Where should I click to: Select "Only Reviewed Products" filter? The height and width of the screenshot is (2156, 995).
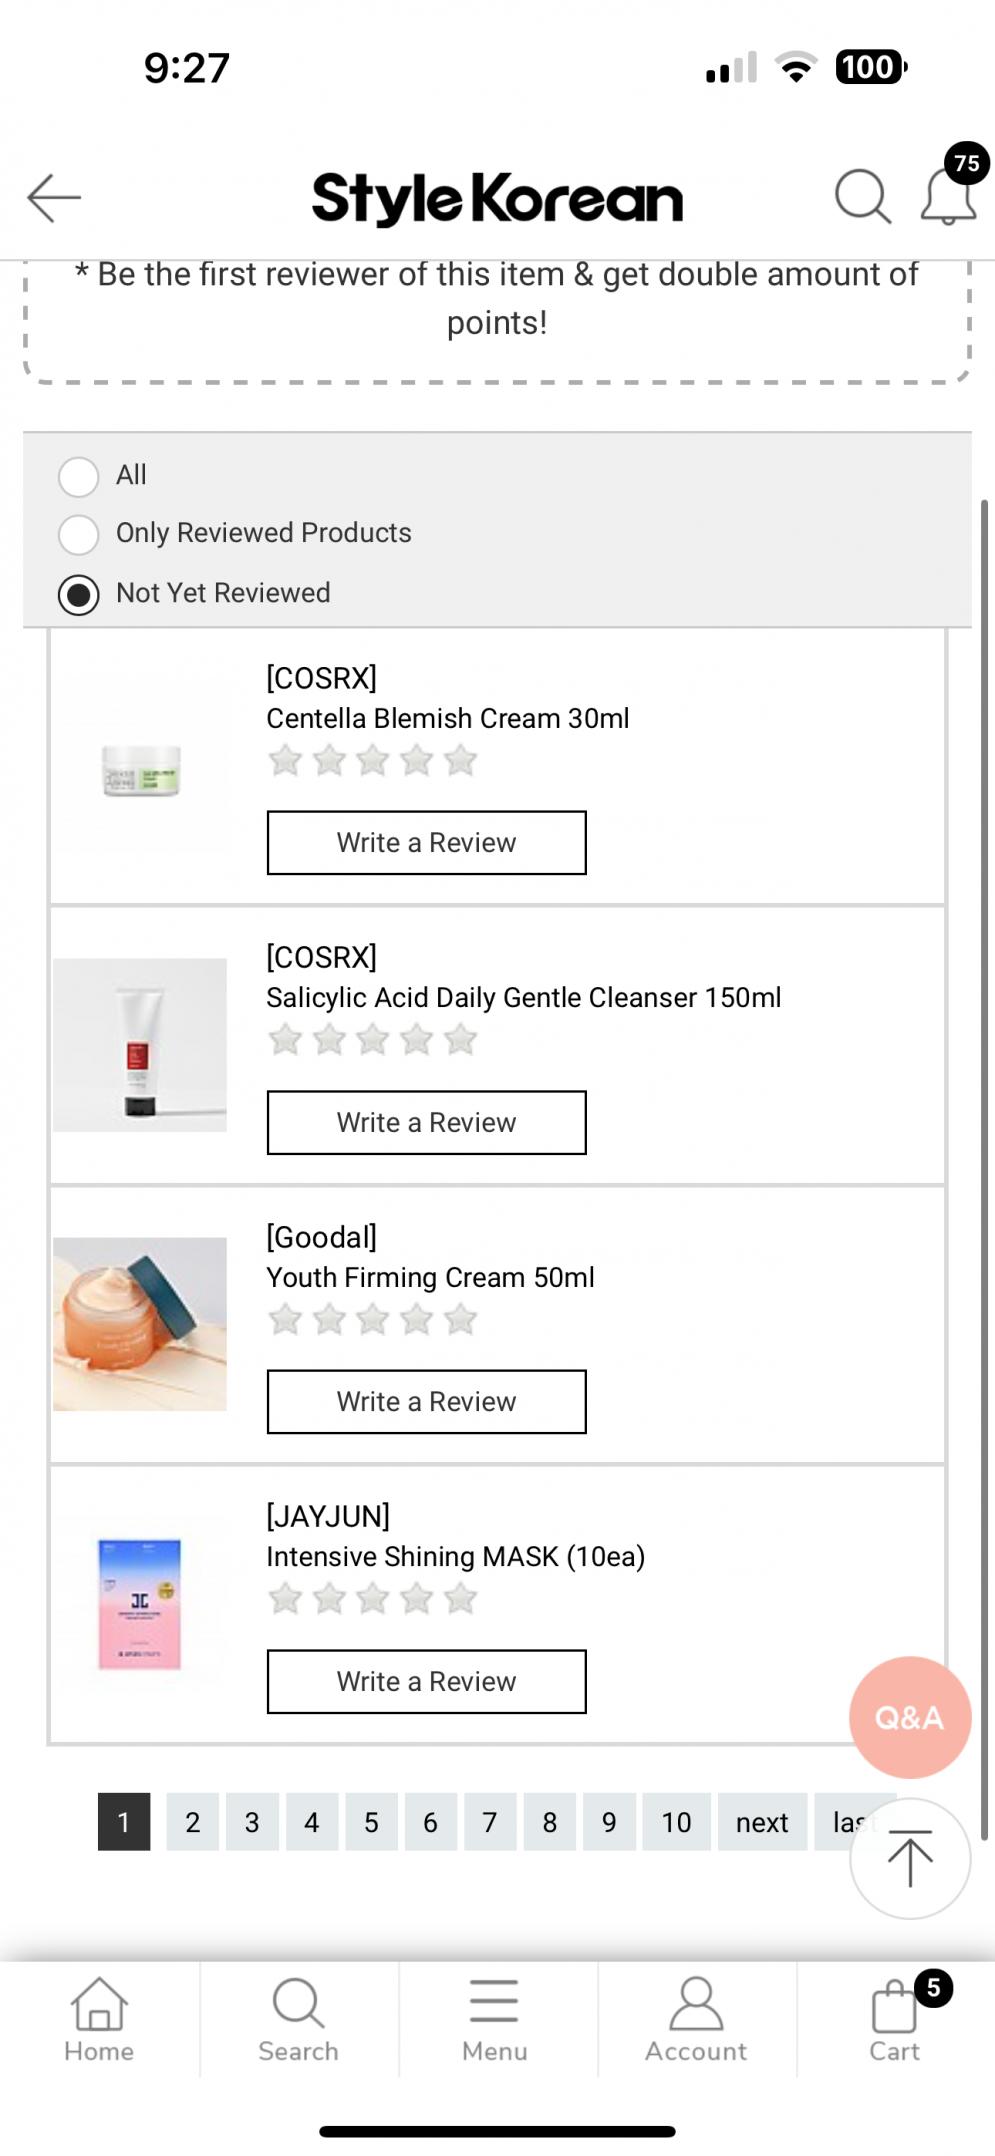[x=79, y=534]
